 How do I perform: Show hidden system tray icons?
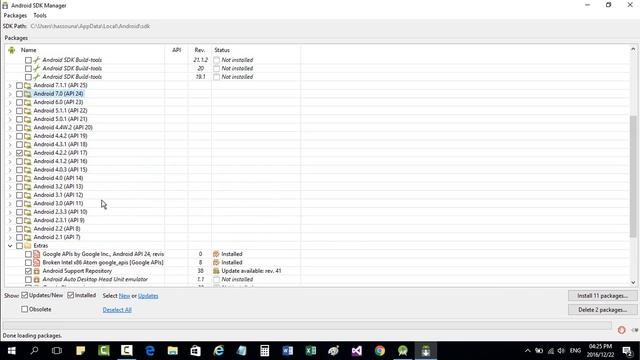(x=527, y=351)
